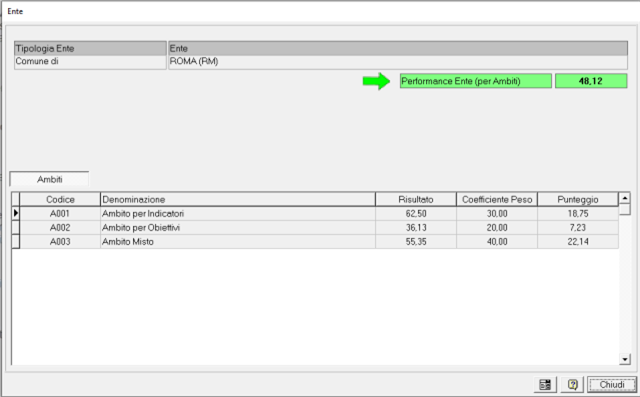Click the table scroll-down arrow
Screen dimensions: 640x397
click(x=624, y=359)
